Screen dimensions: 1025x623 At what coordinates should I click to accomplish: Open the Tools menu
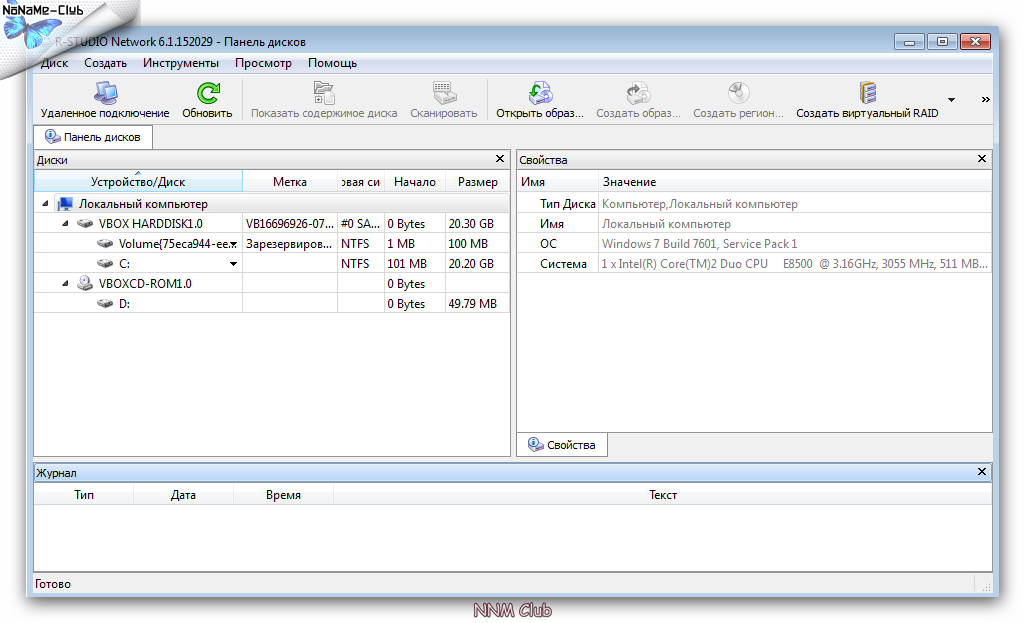point(180,63)
